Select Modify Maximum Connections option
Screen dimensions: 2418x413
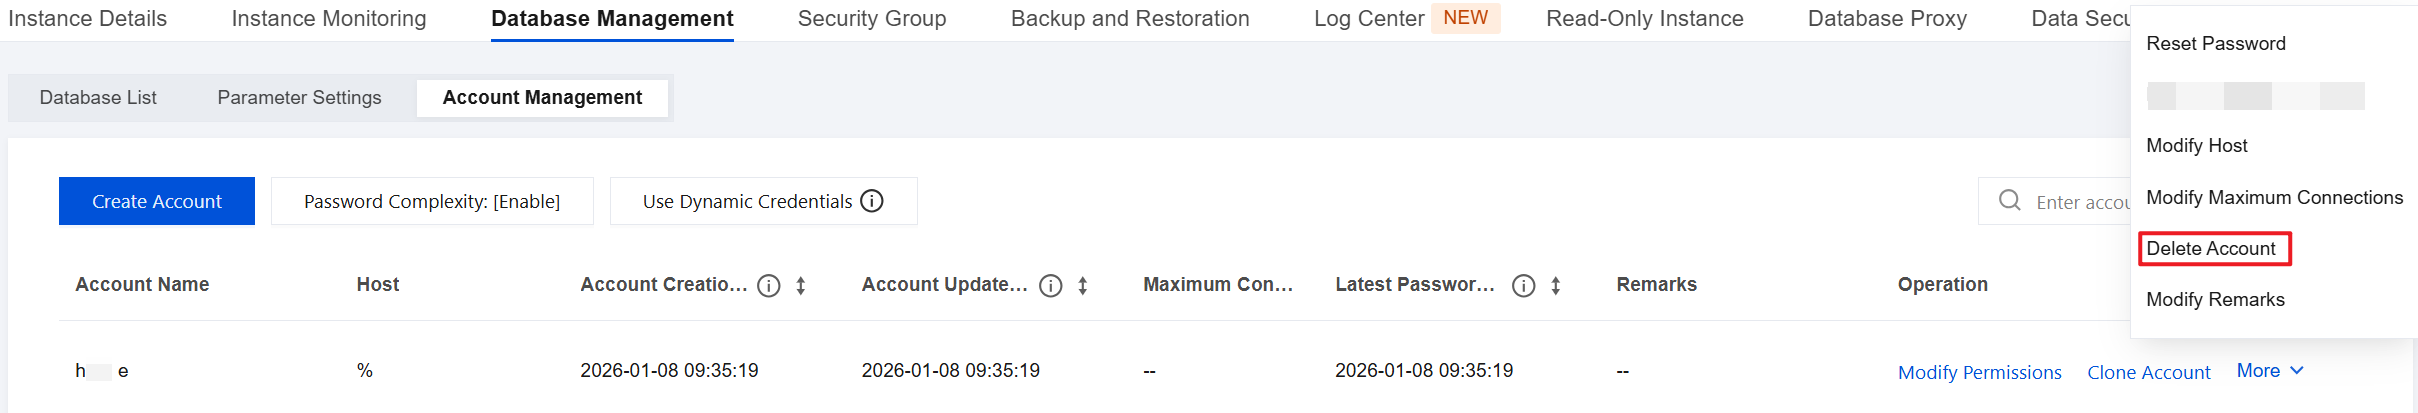[x=2274, y=198]
